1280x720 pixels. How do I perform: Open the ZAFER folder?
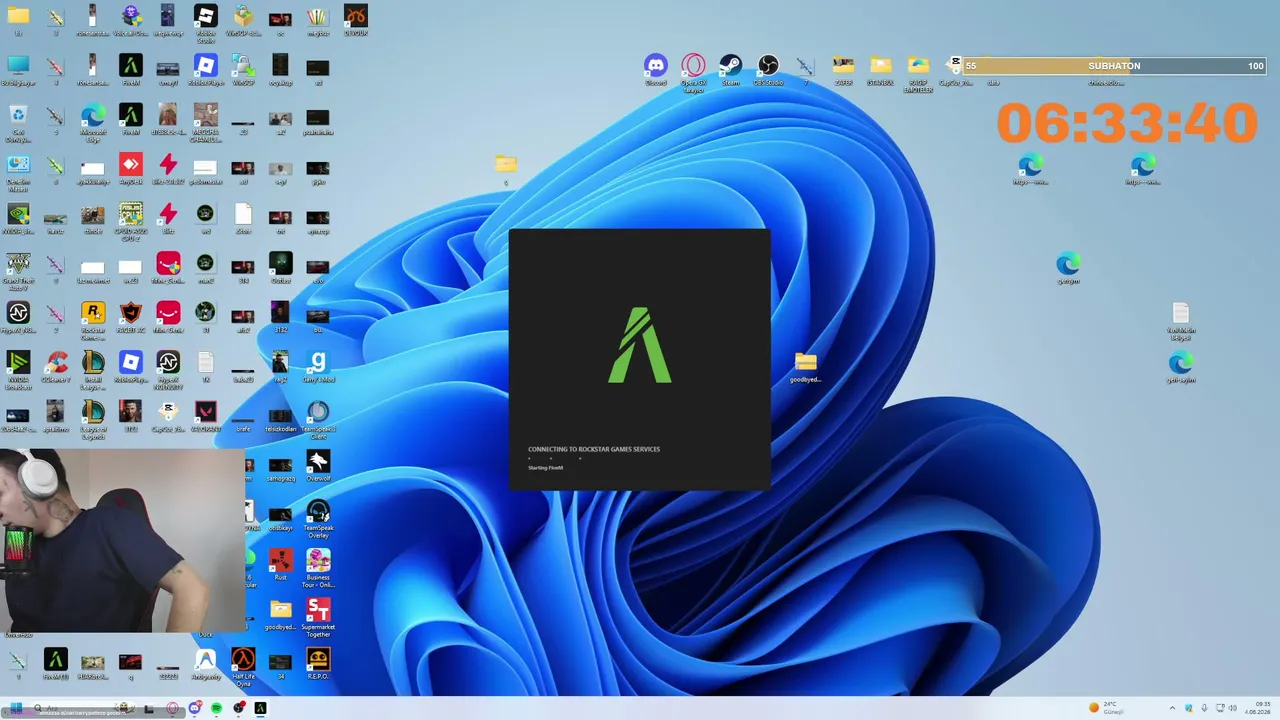pos(843,70)
